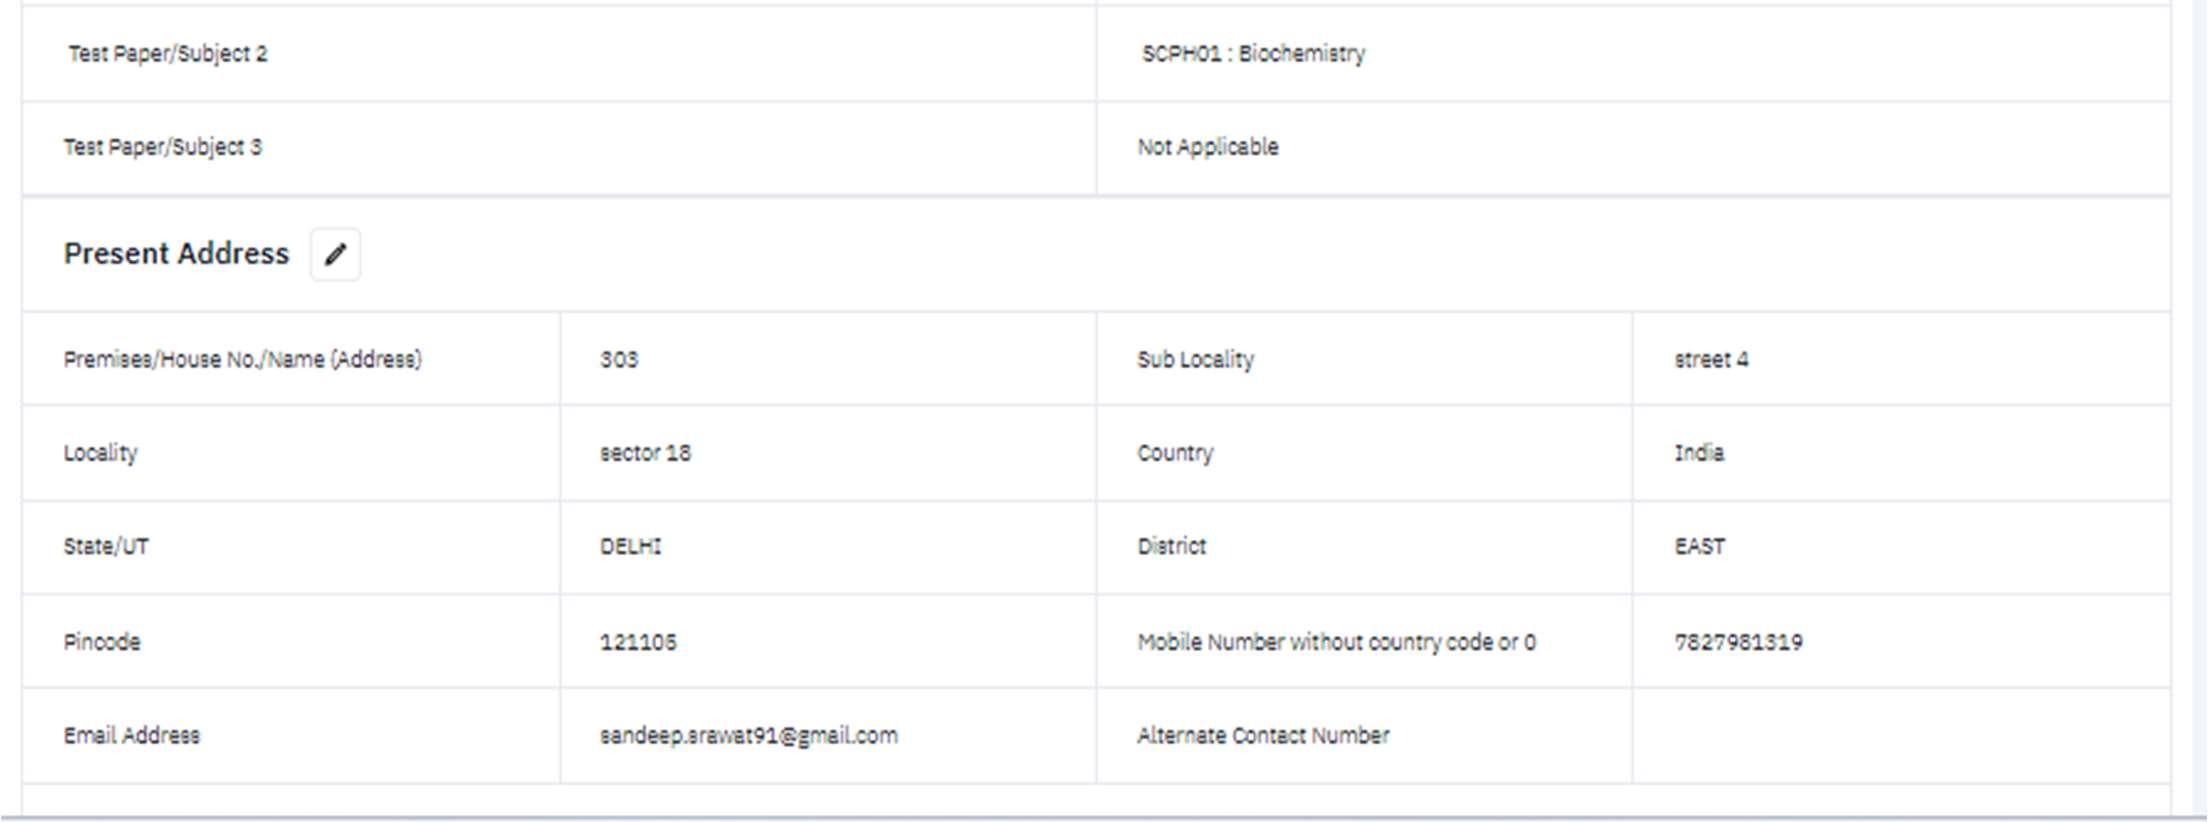Click the Test Paper/Subject 2 label
Image resolution: width=2208 pixels, height=822 pixels.
tap(168, 54)
